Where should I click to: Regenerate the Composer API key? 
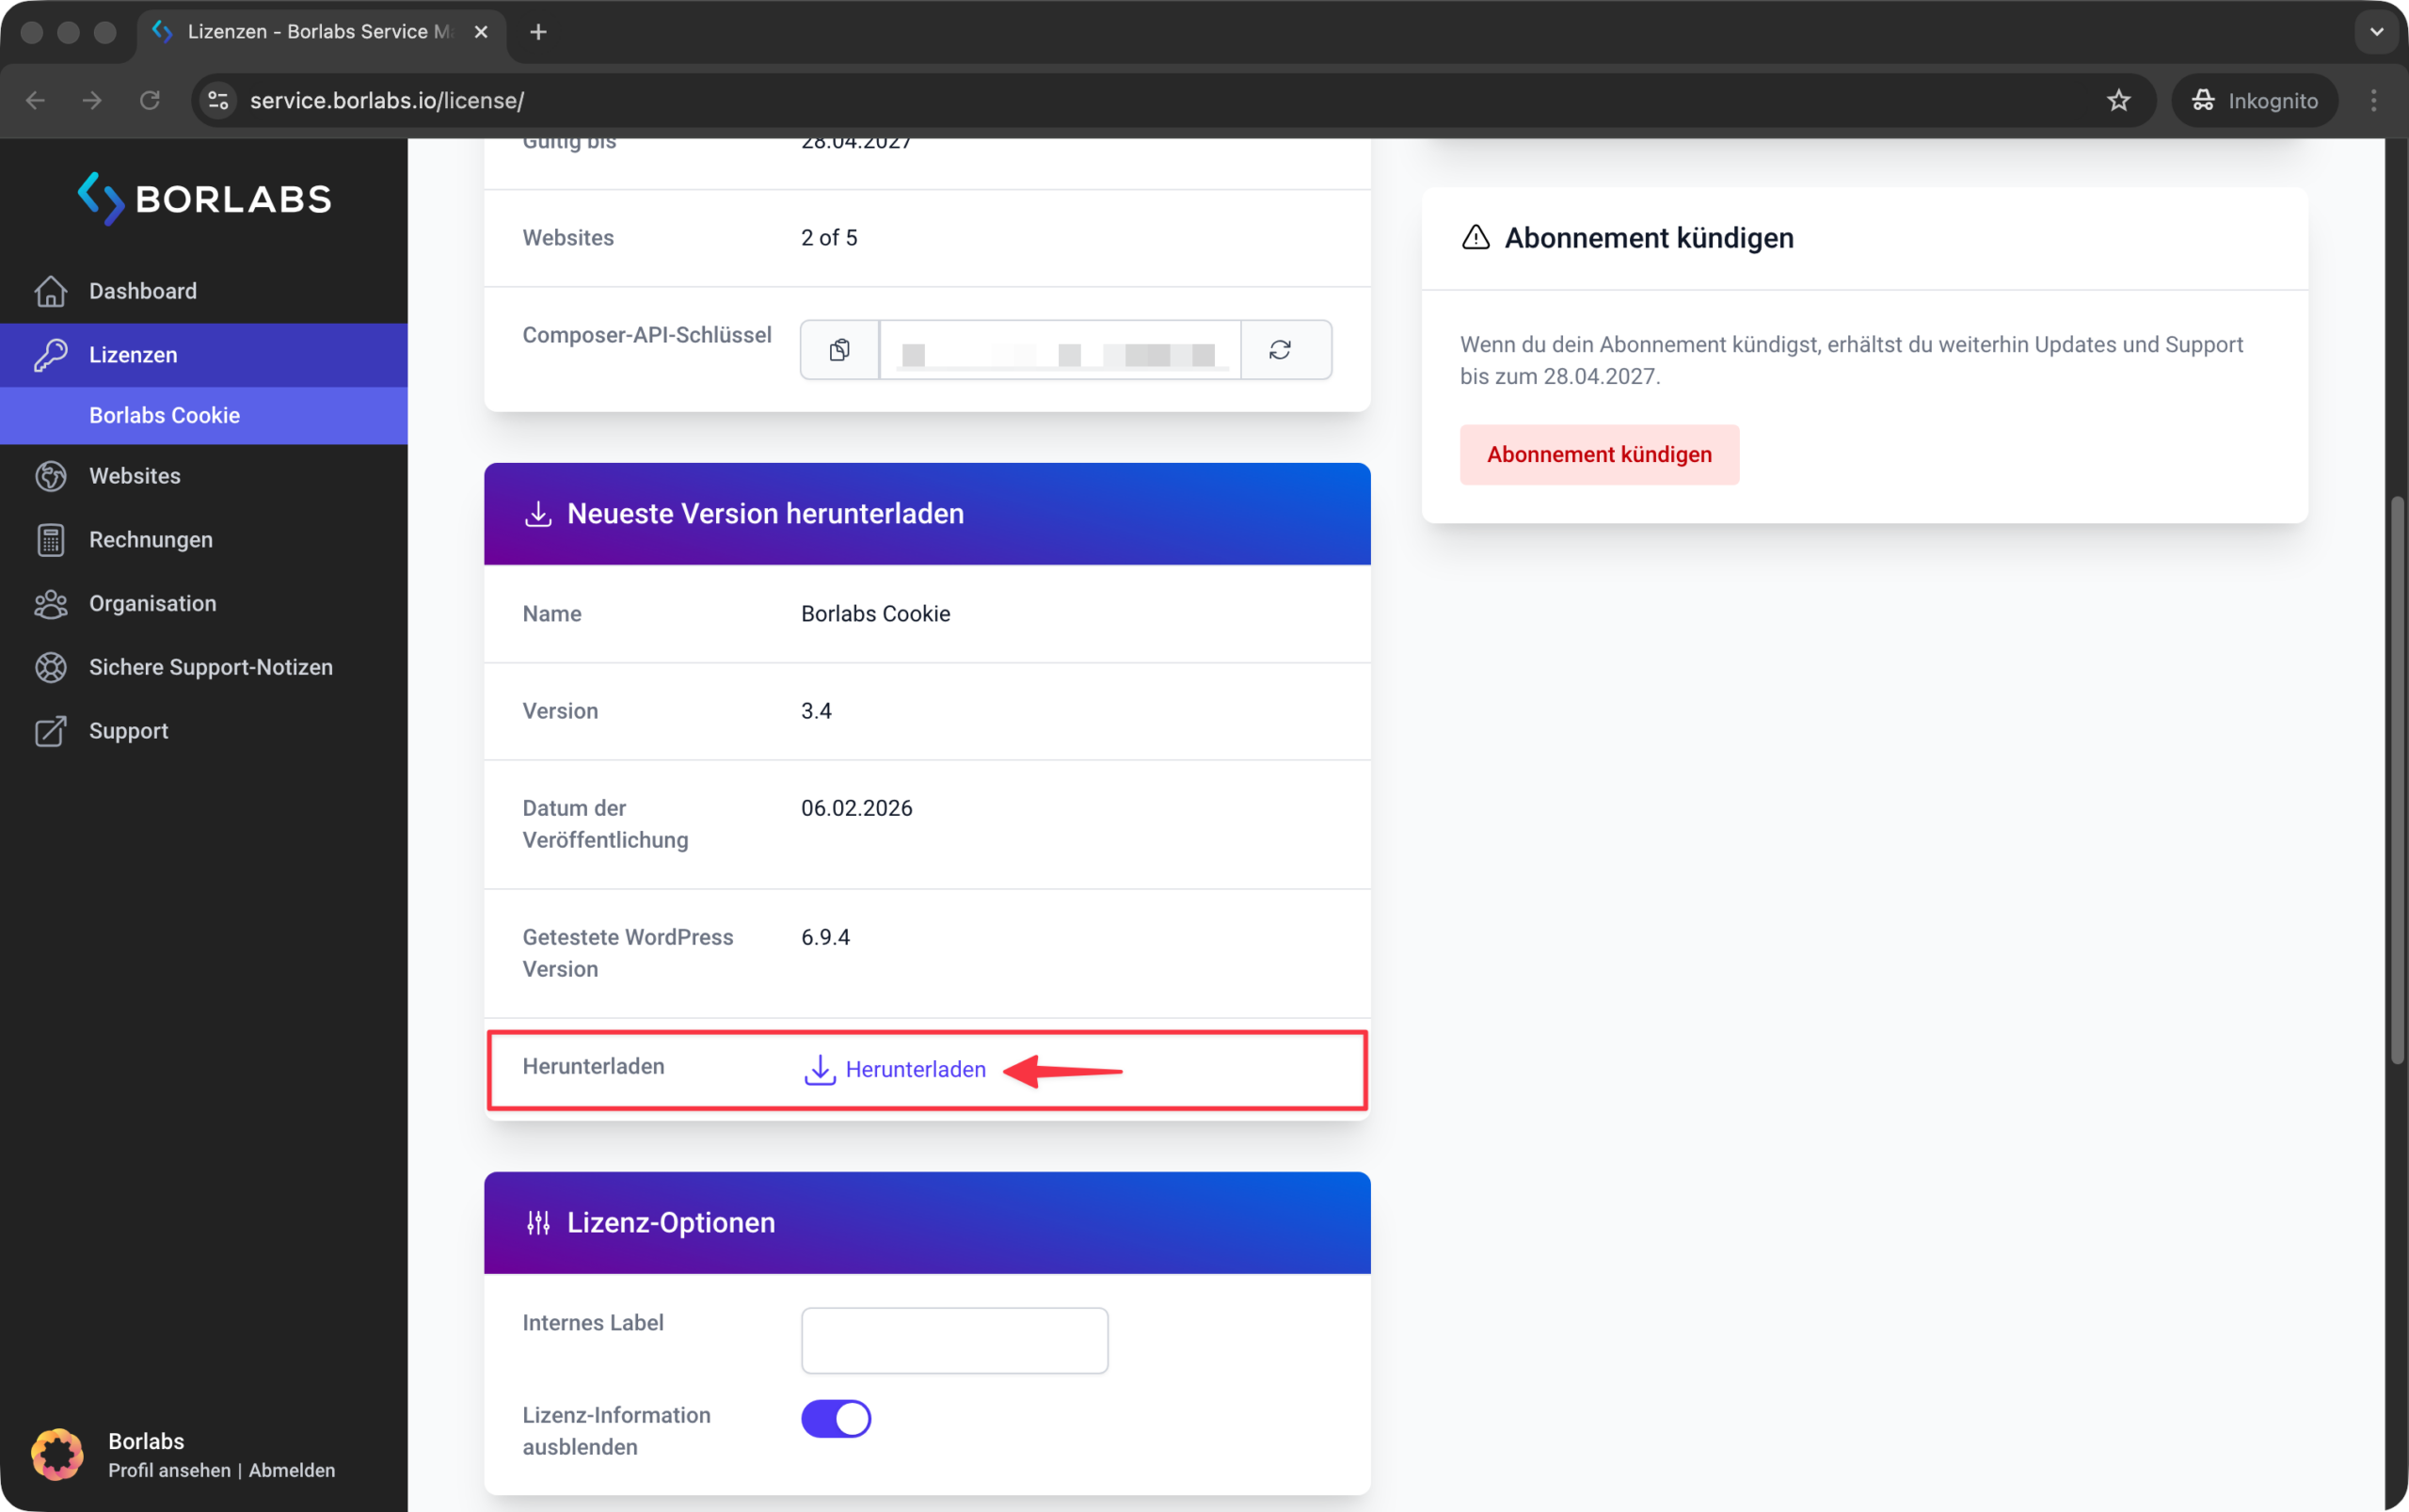(1280, 350)
